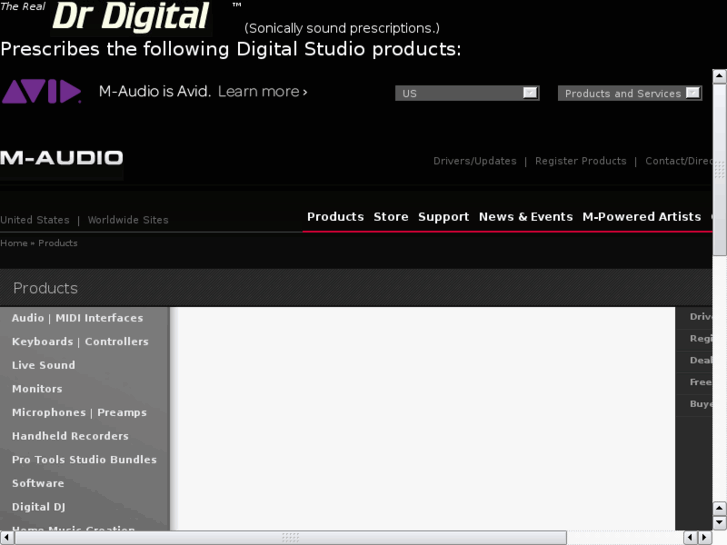Open Worldwide Sites link
The height and width of the screenshot is (545, 727).
(128, 220)
